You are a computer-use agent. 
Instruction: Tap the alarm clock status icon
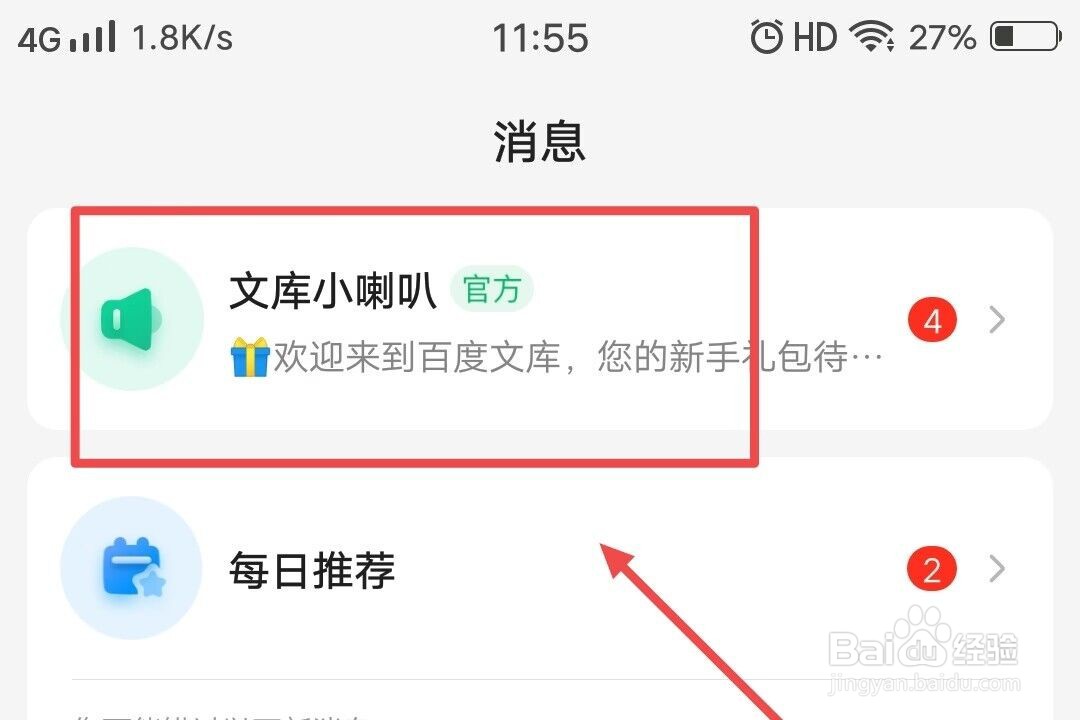click(x=767, y=37)
